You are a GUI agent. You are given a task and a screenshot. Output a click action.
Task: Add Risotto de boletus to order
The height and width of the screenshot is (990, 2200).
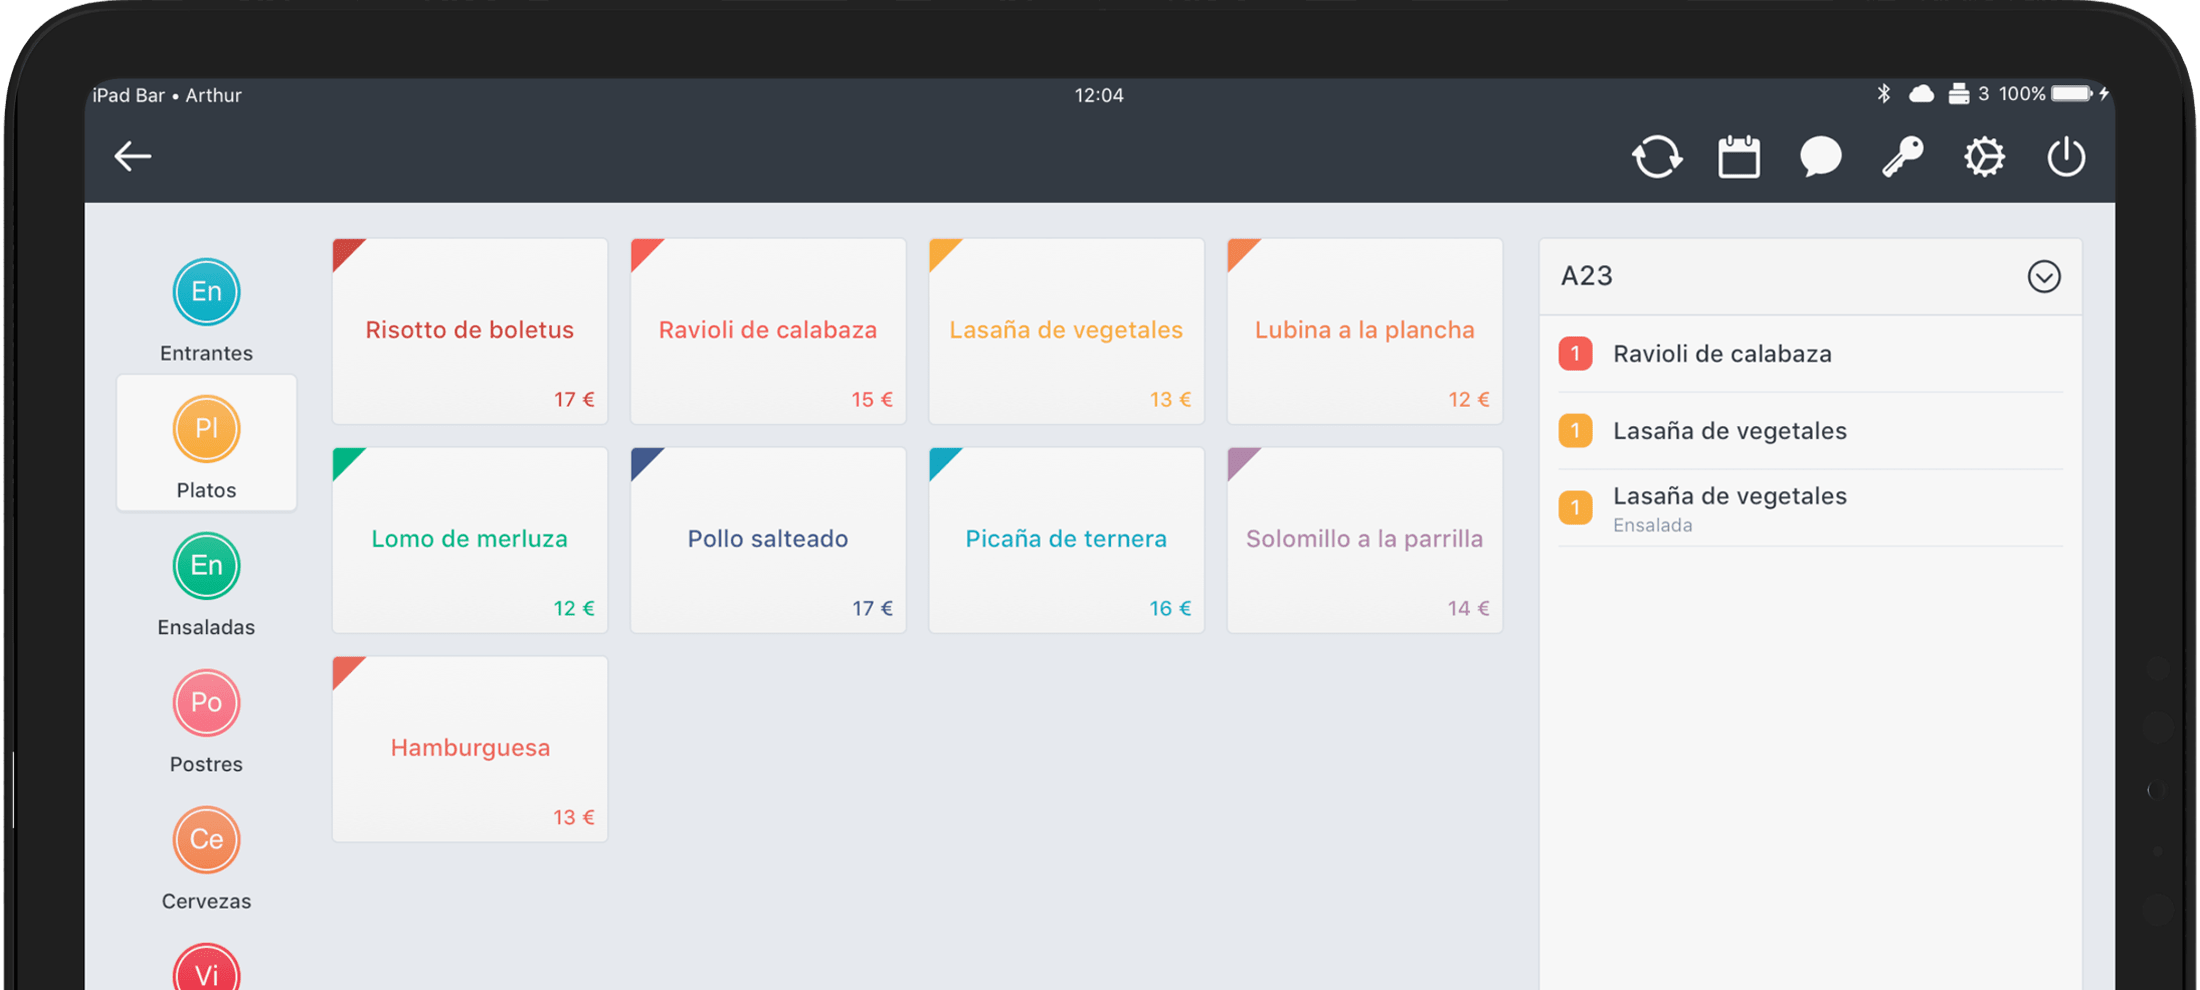[470, 331]
